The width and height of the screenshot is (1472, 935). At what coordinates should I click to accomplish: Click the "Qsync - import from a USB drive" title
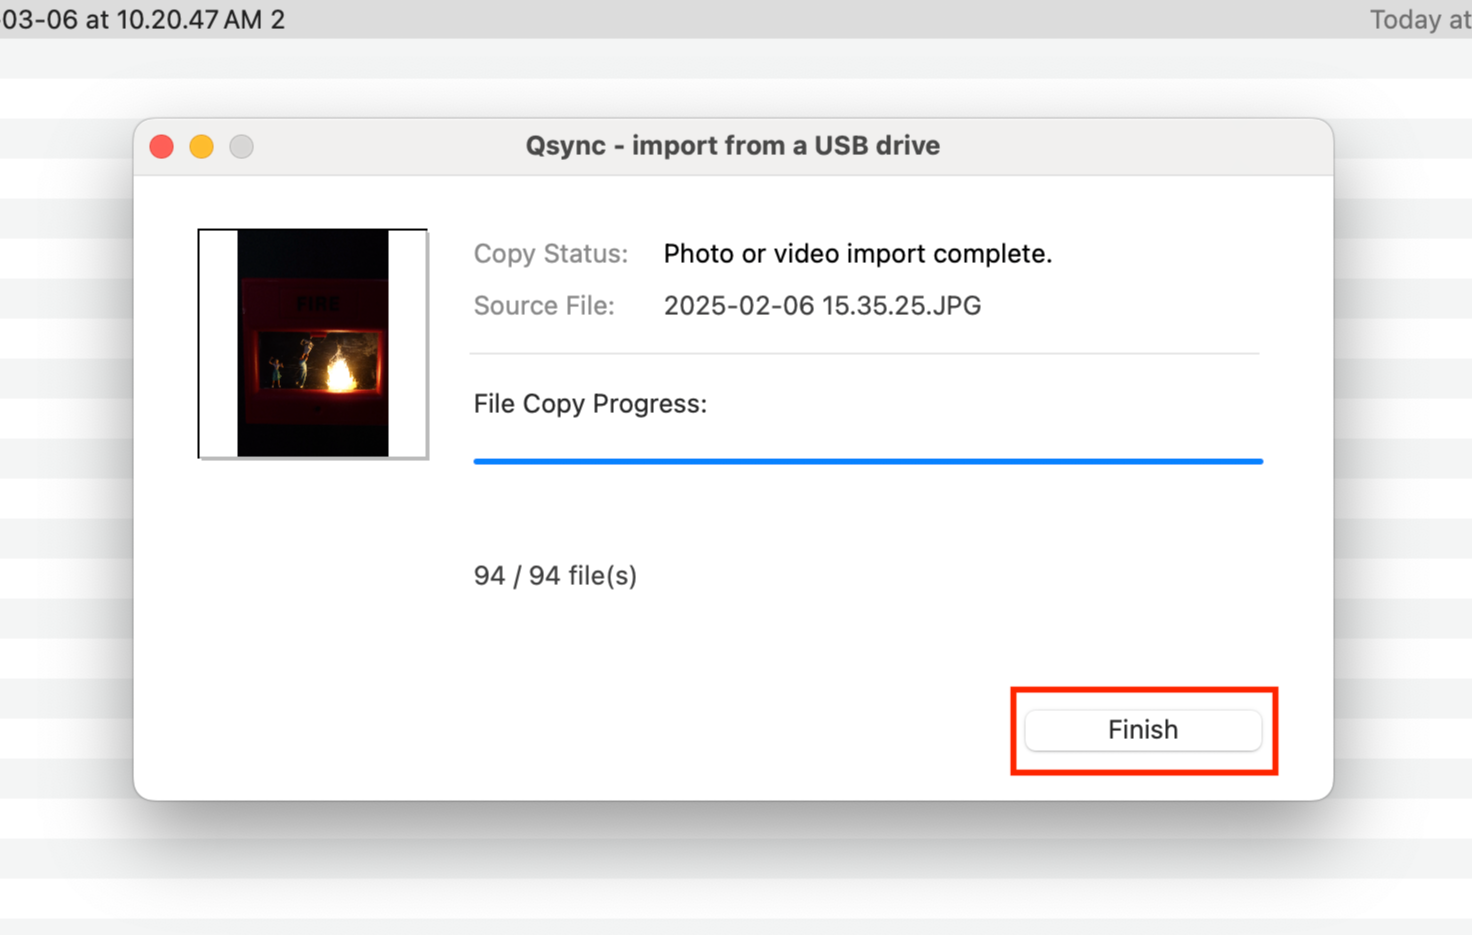(x=732, y=146)
